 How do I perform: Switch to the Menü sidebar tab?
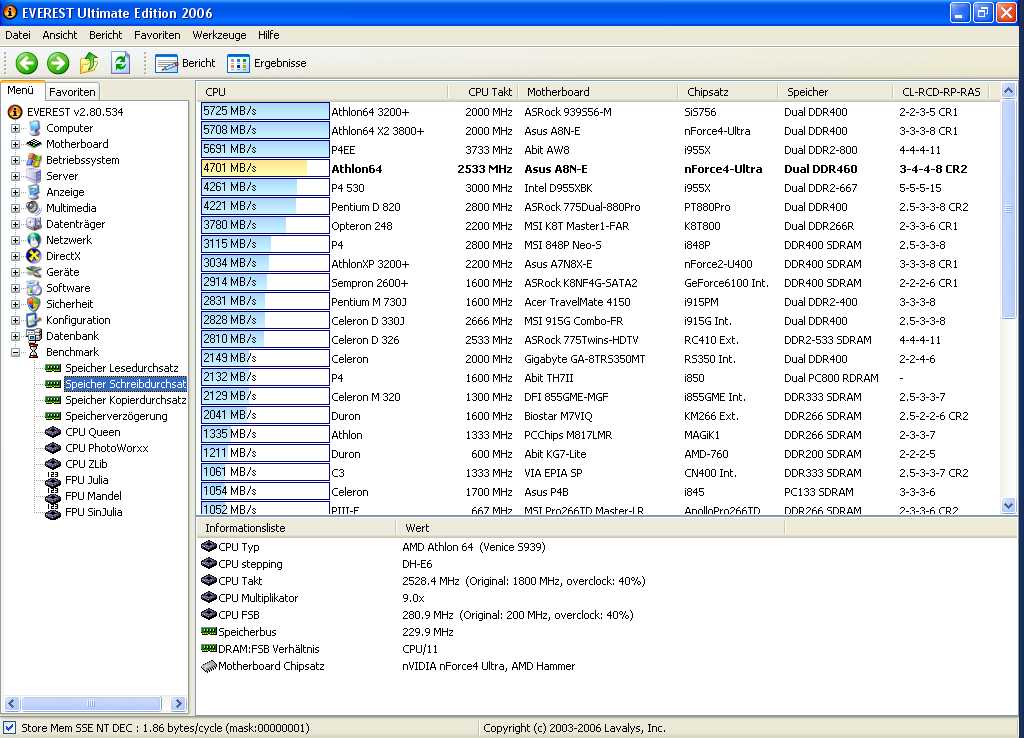tap(20, 90)
